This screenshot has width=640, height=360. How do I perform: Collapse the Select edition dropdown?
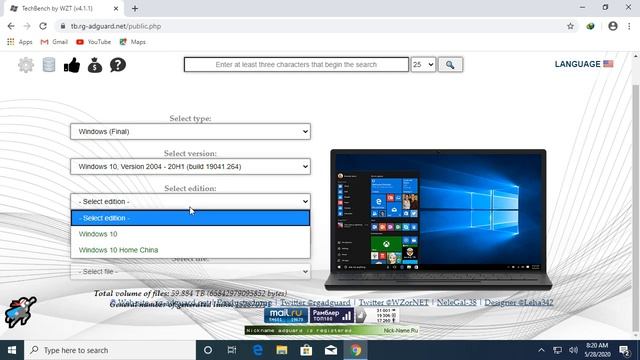190,202
